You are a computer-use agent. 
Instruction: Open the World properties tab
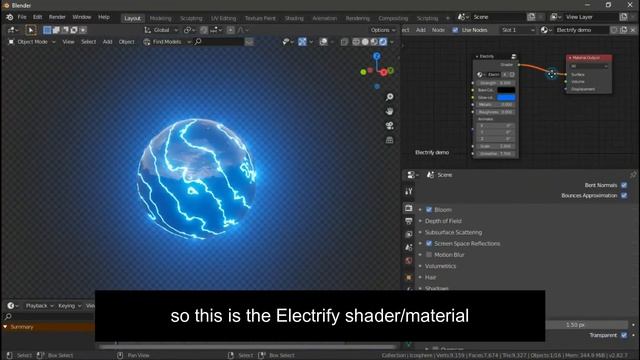pos(409,261)
